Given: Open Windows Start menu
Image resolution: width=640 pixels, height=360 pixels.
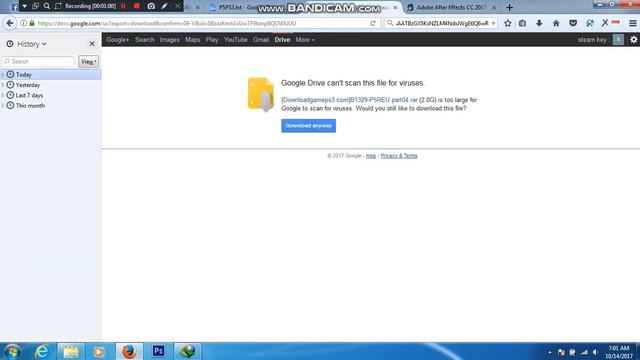Looking at the screenshot, I should pos(13,351).
